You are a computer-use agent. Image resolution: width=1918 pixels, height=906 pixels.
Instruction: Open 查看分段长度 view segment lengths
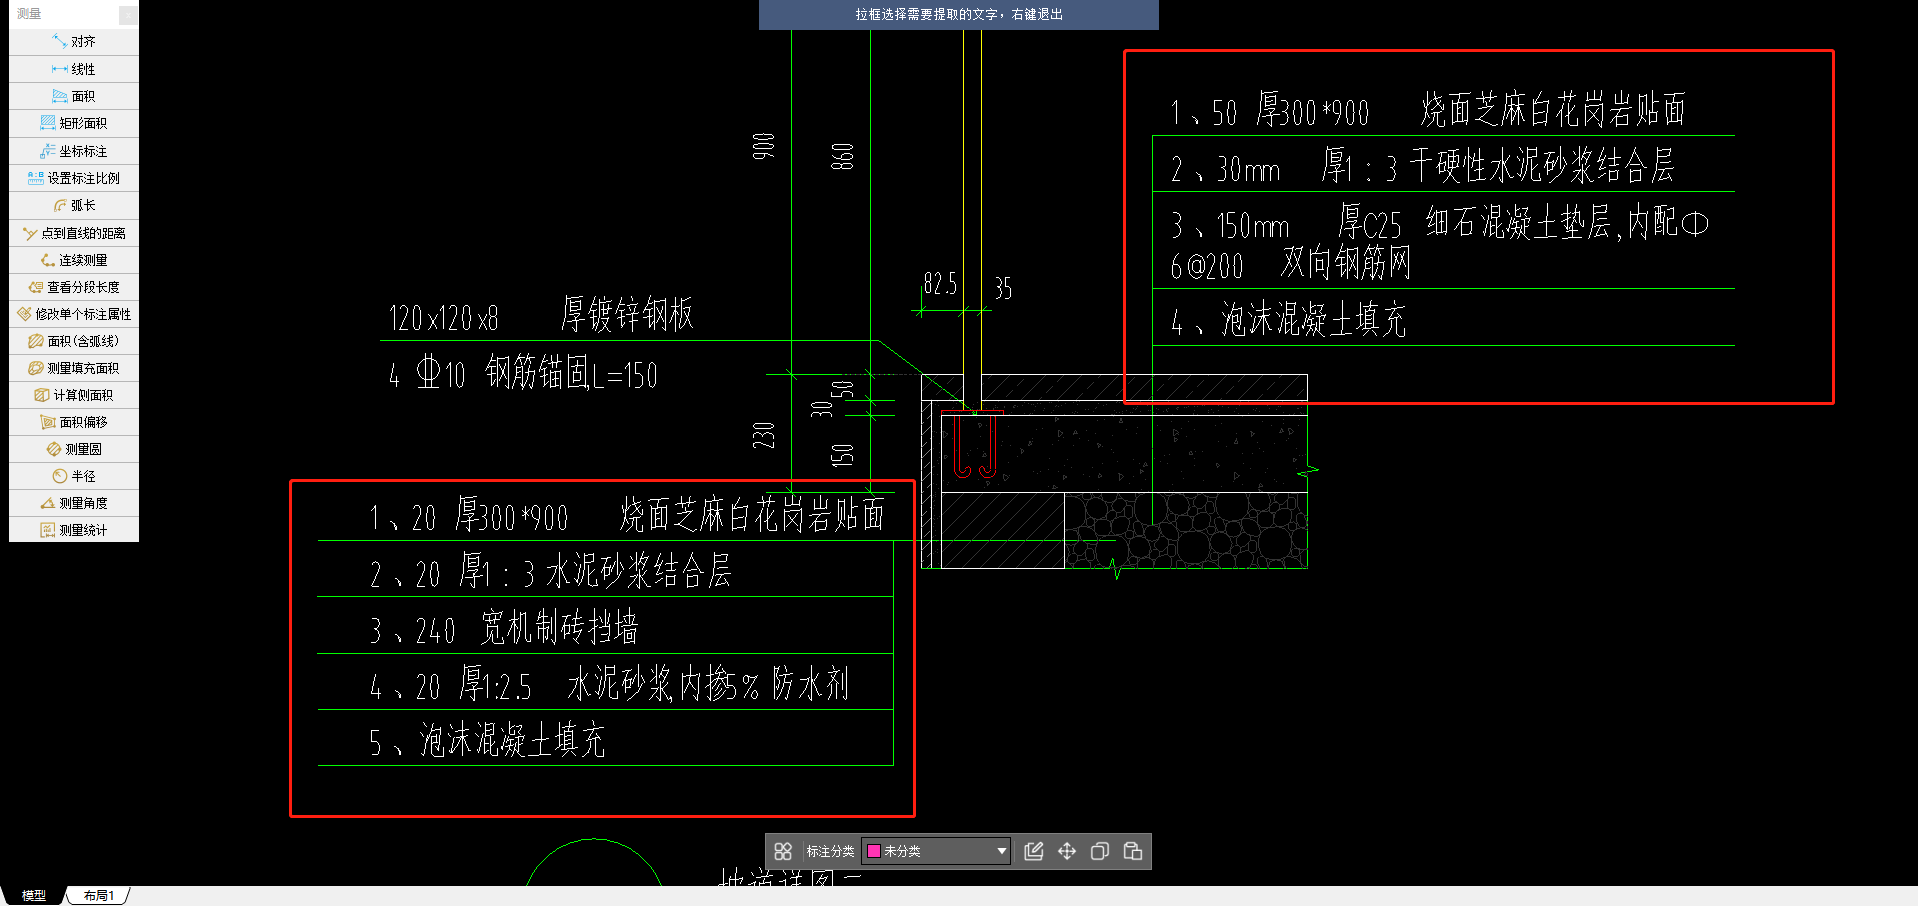(74, 287)
